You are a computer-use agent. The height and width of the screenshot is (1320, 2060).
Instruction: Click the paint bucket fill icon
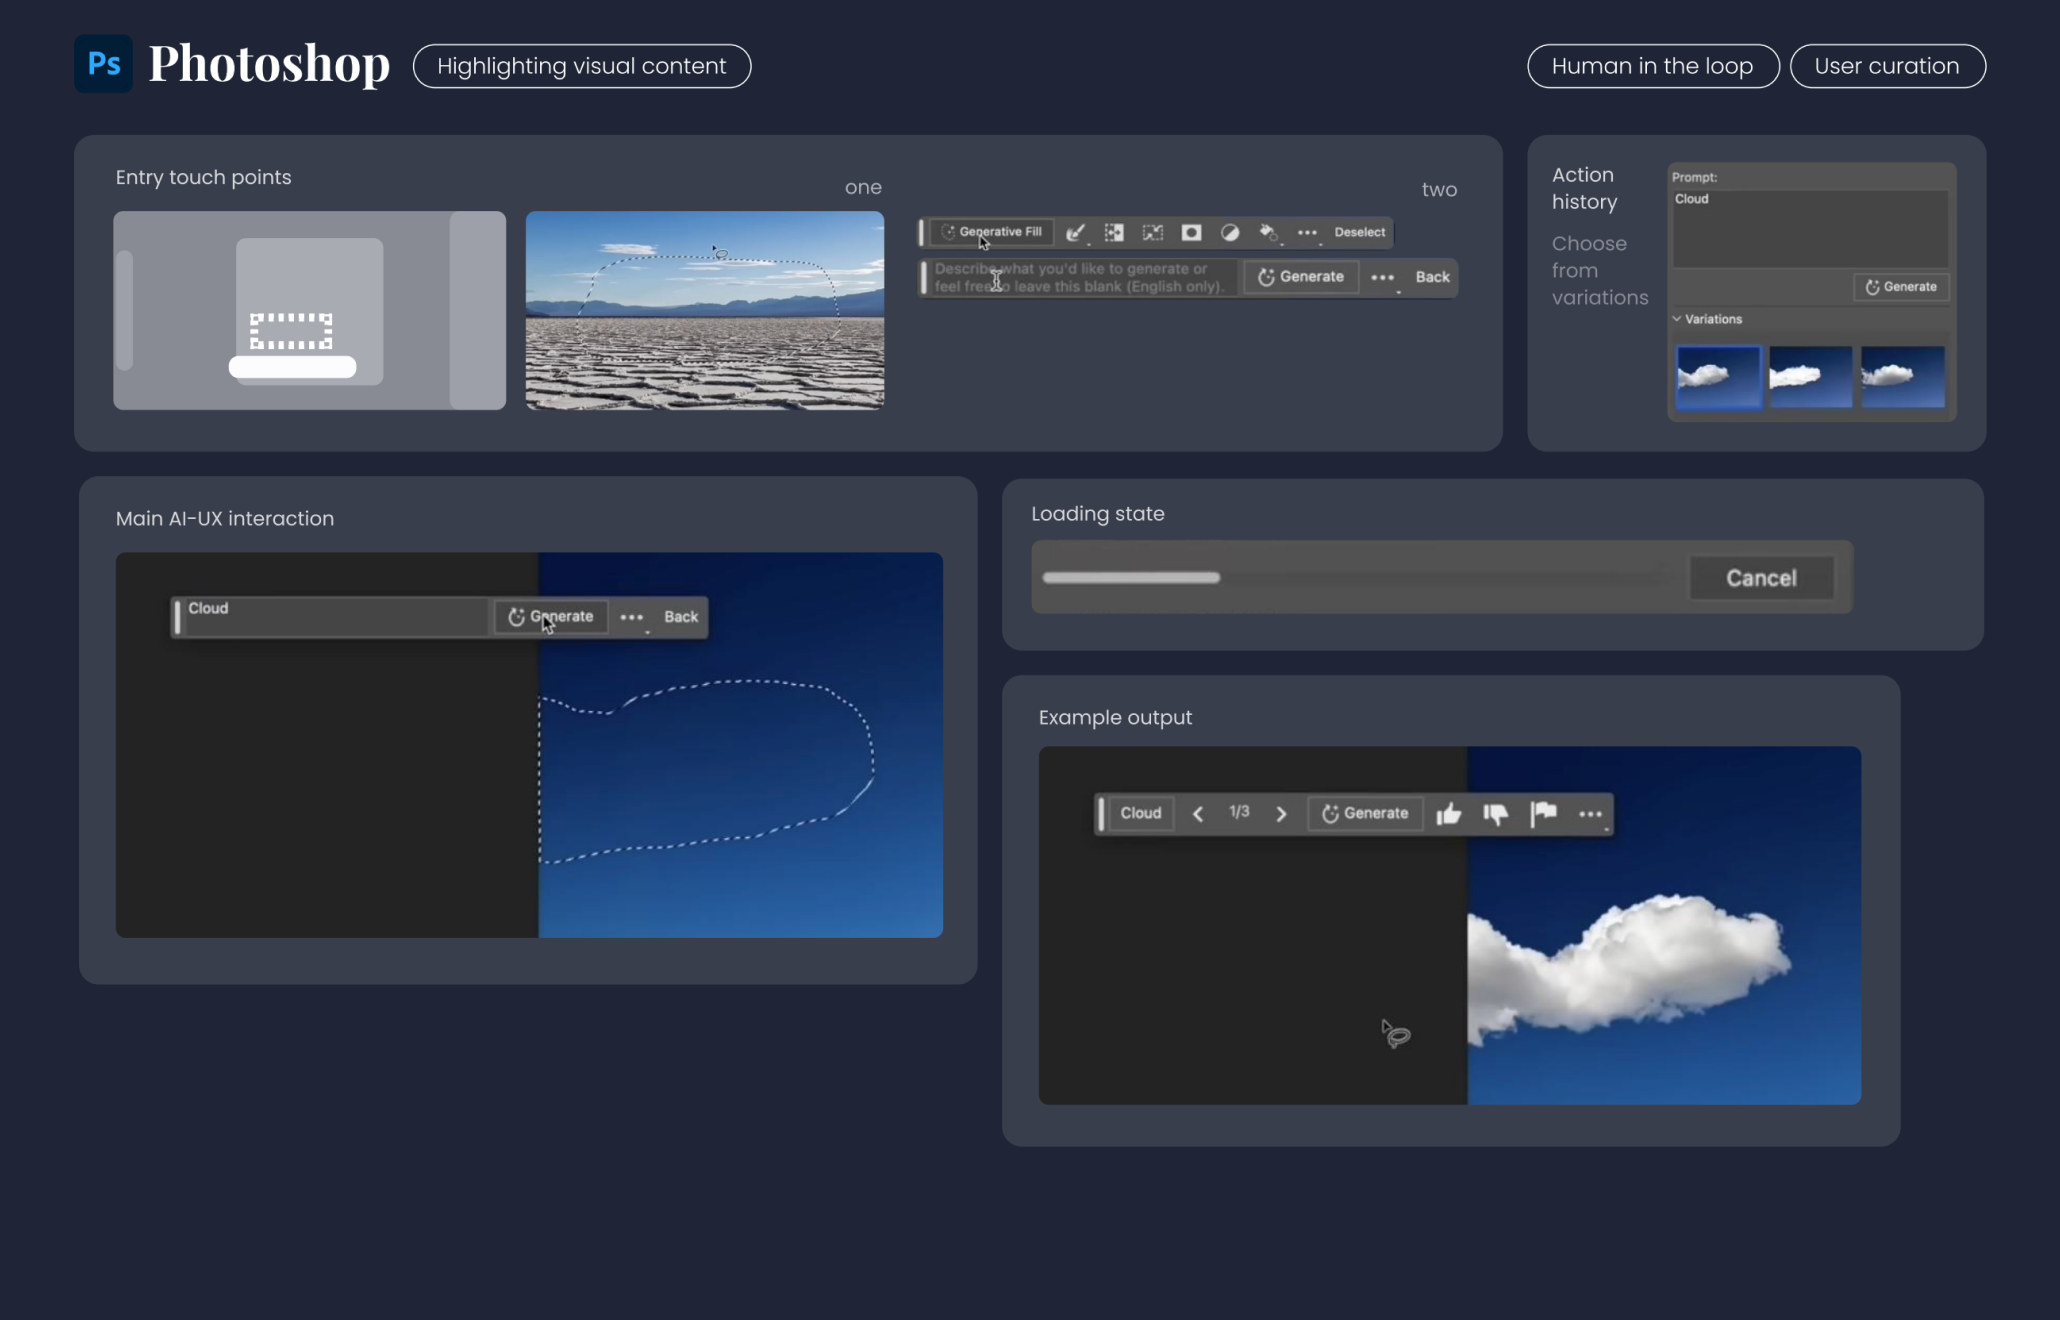pos(1268,232)
